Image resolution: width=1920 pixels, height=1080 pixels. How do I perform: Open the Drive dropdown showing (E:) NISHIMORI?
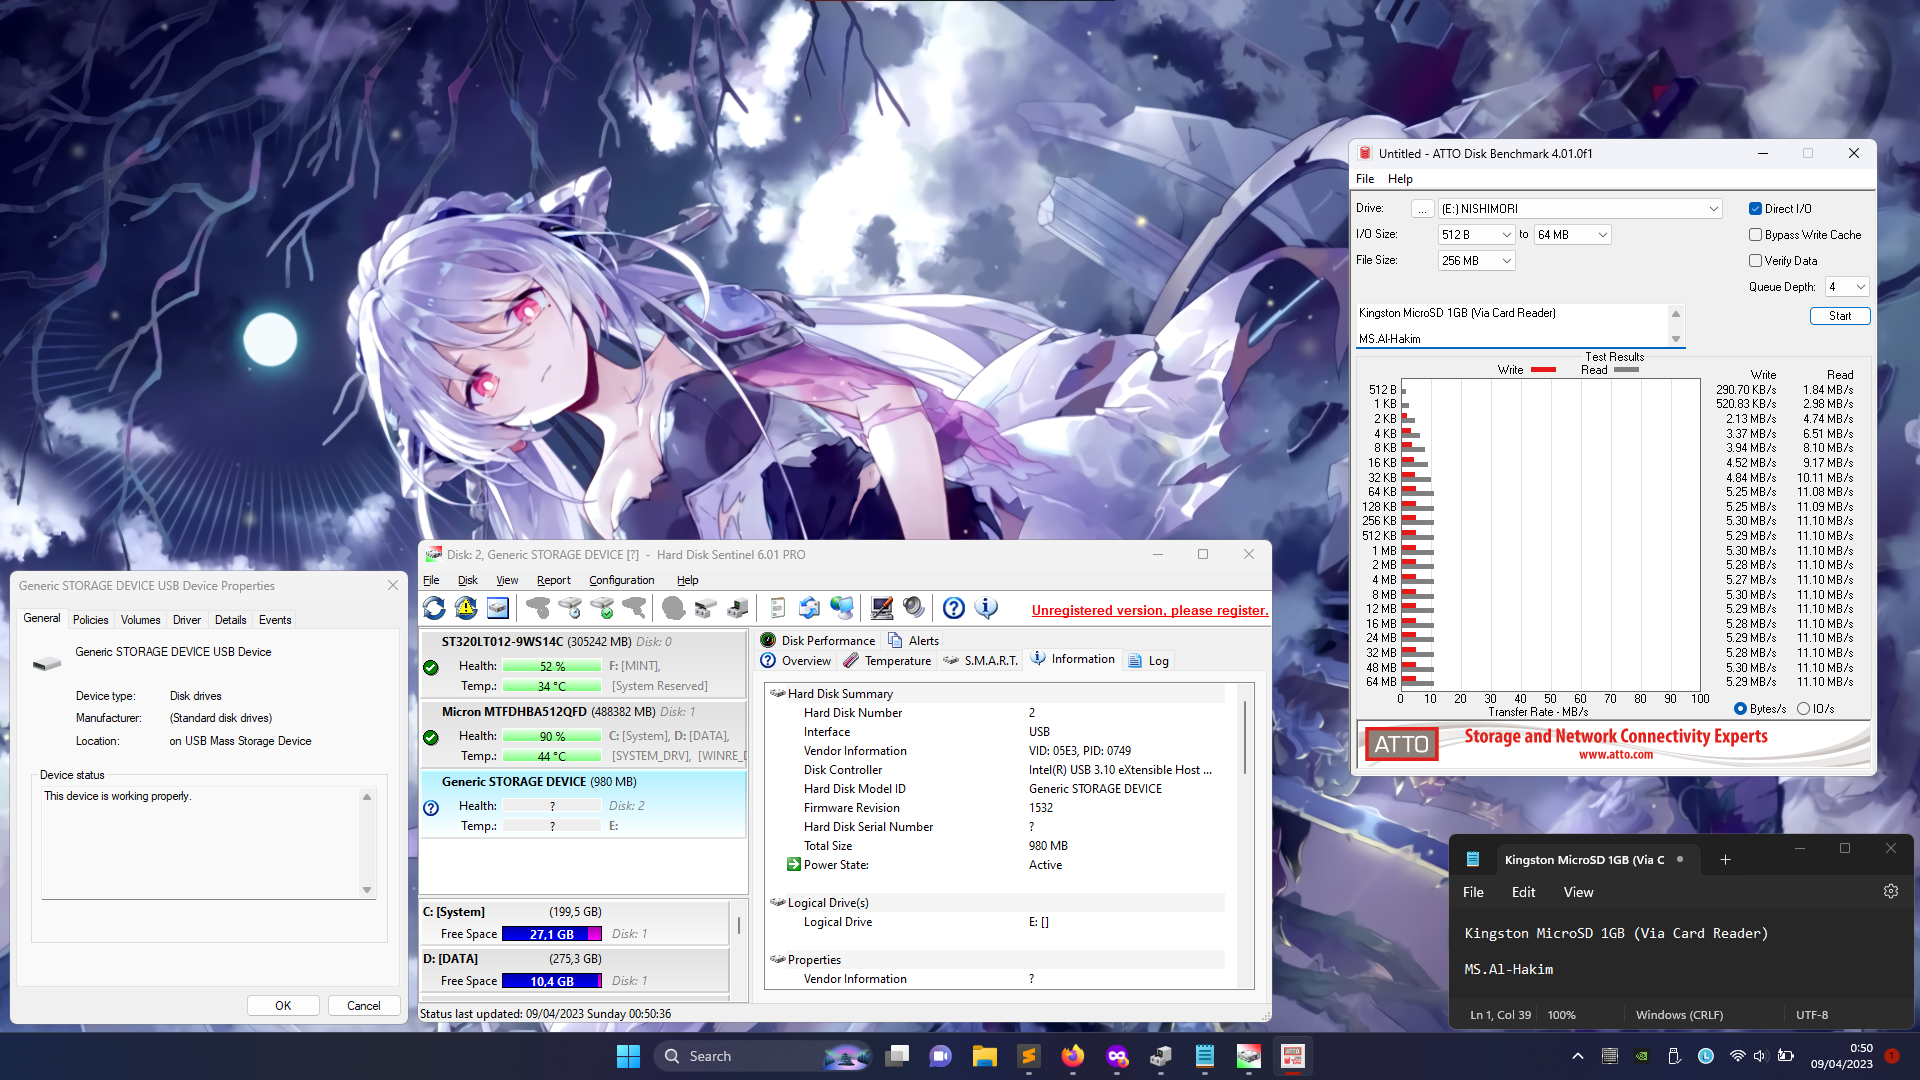tap(1580, 209)
